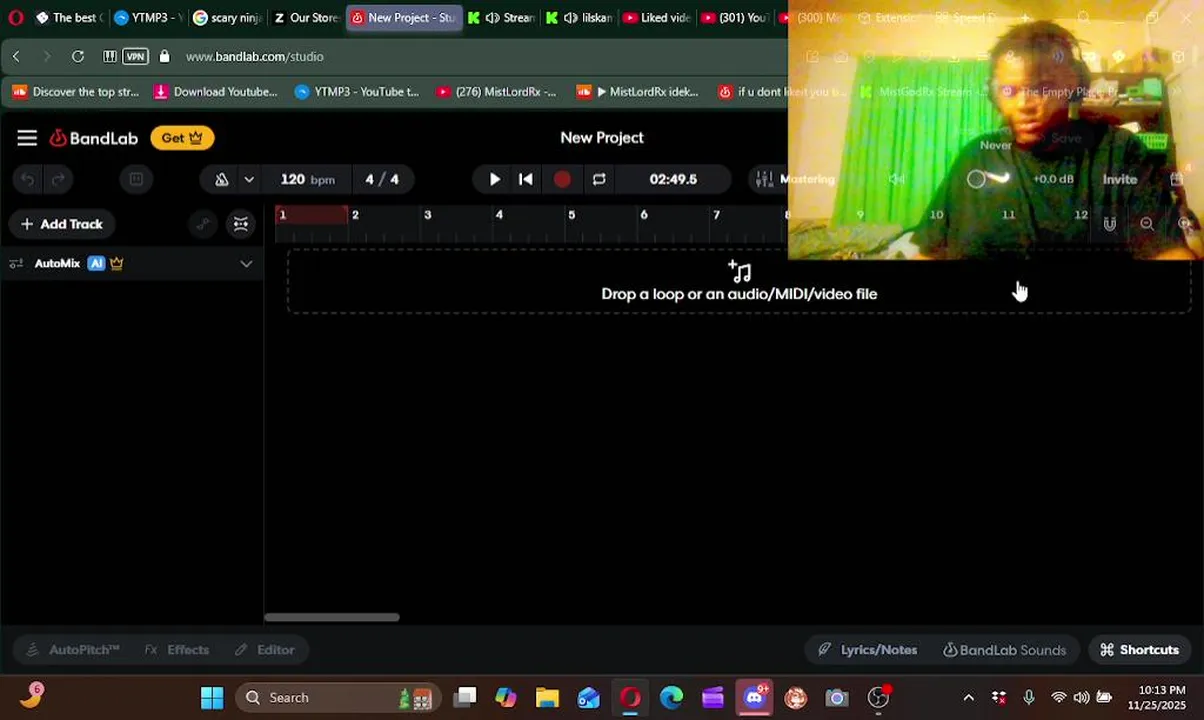1204x720 pixels.
Task: Click timeline bar 6 marker
Action: pos(644,215)
